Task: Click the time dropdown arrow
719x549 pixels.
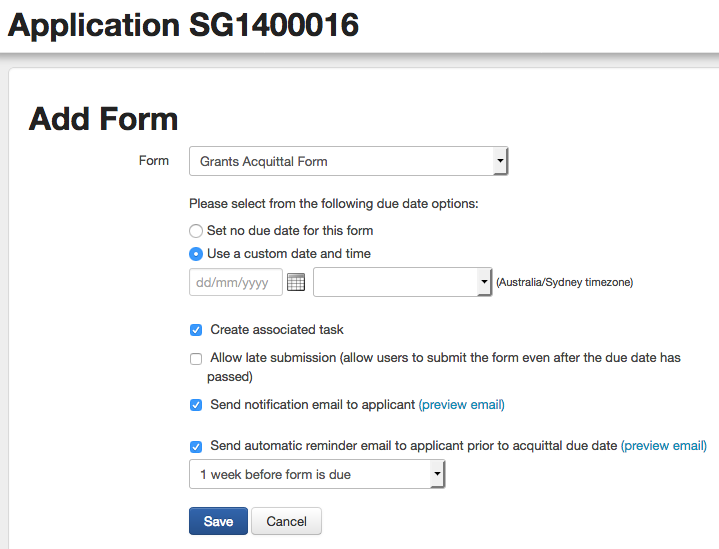Action: (484, 282)
